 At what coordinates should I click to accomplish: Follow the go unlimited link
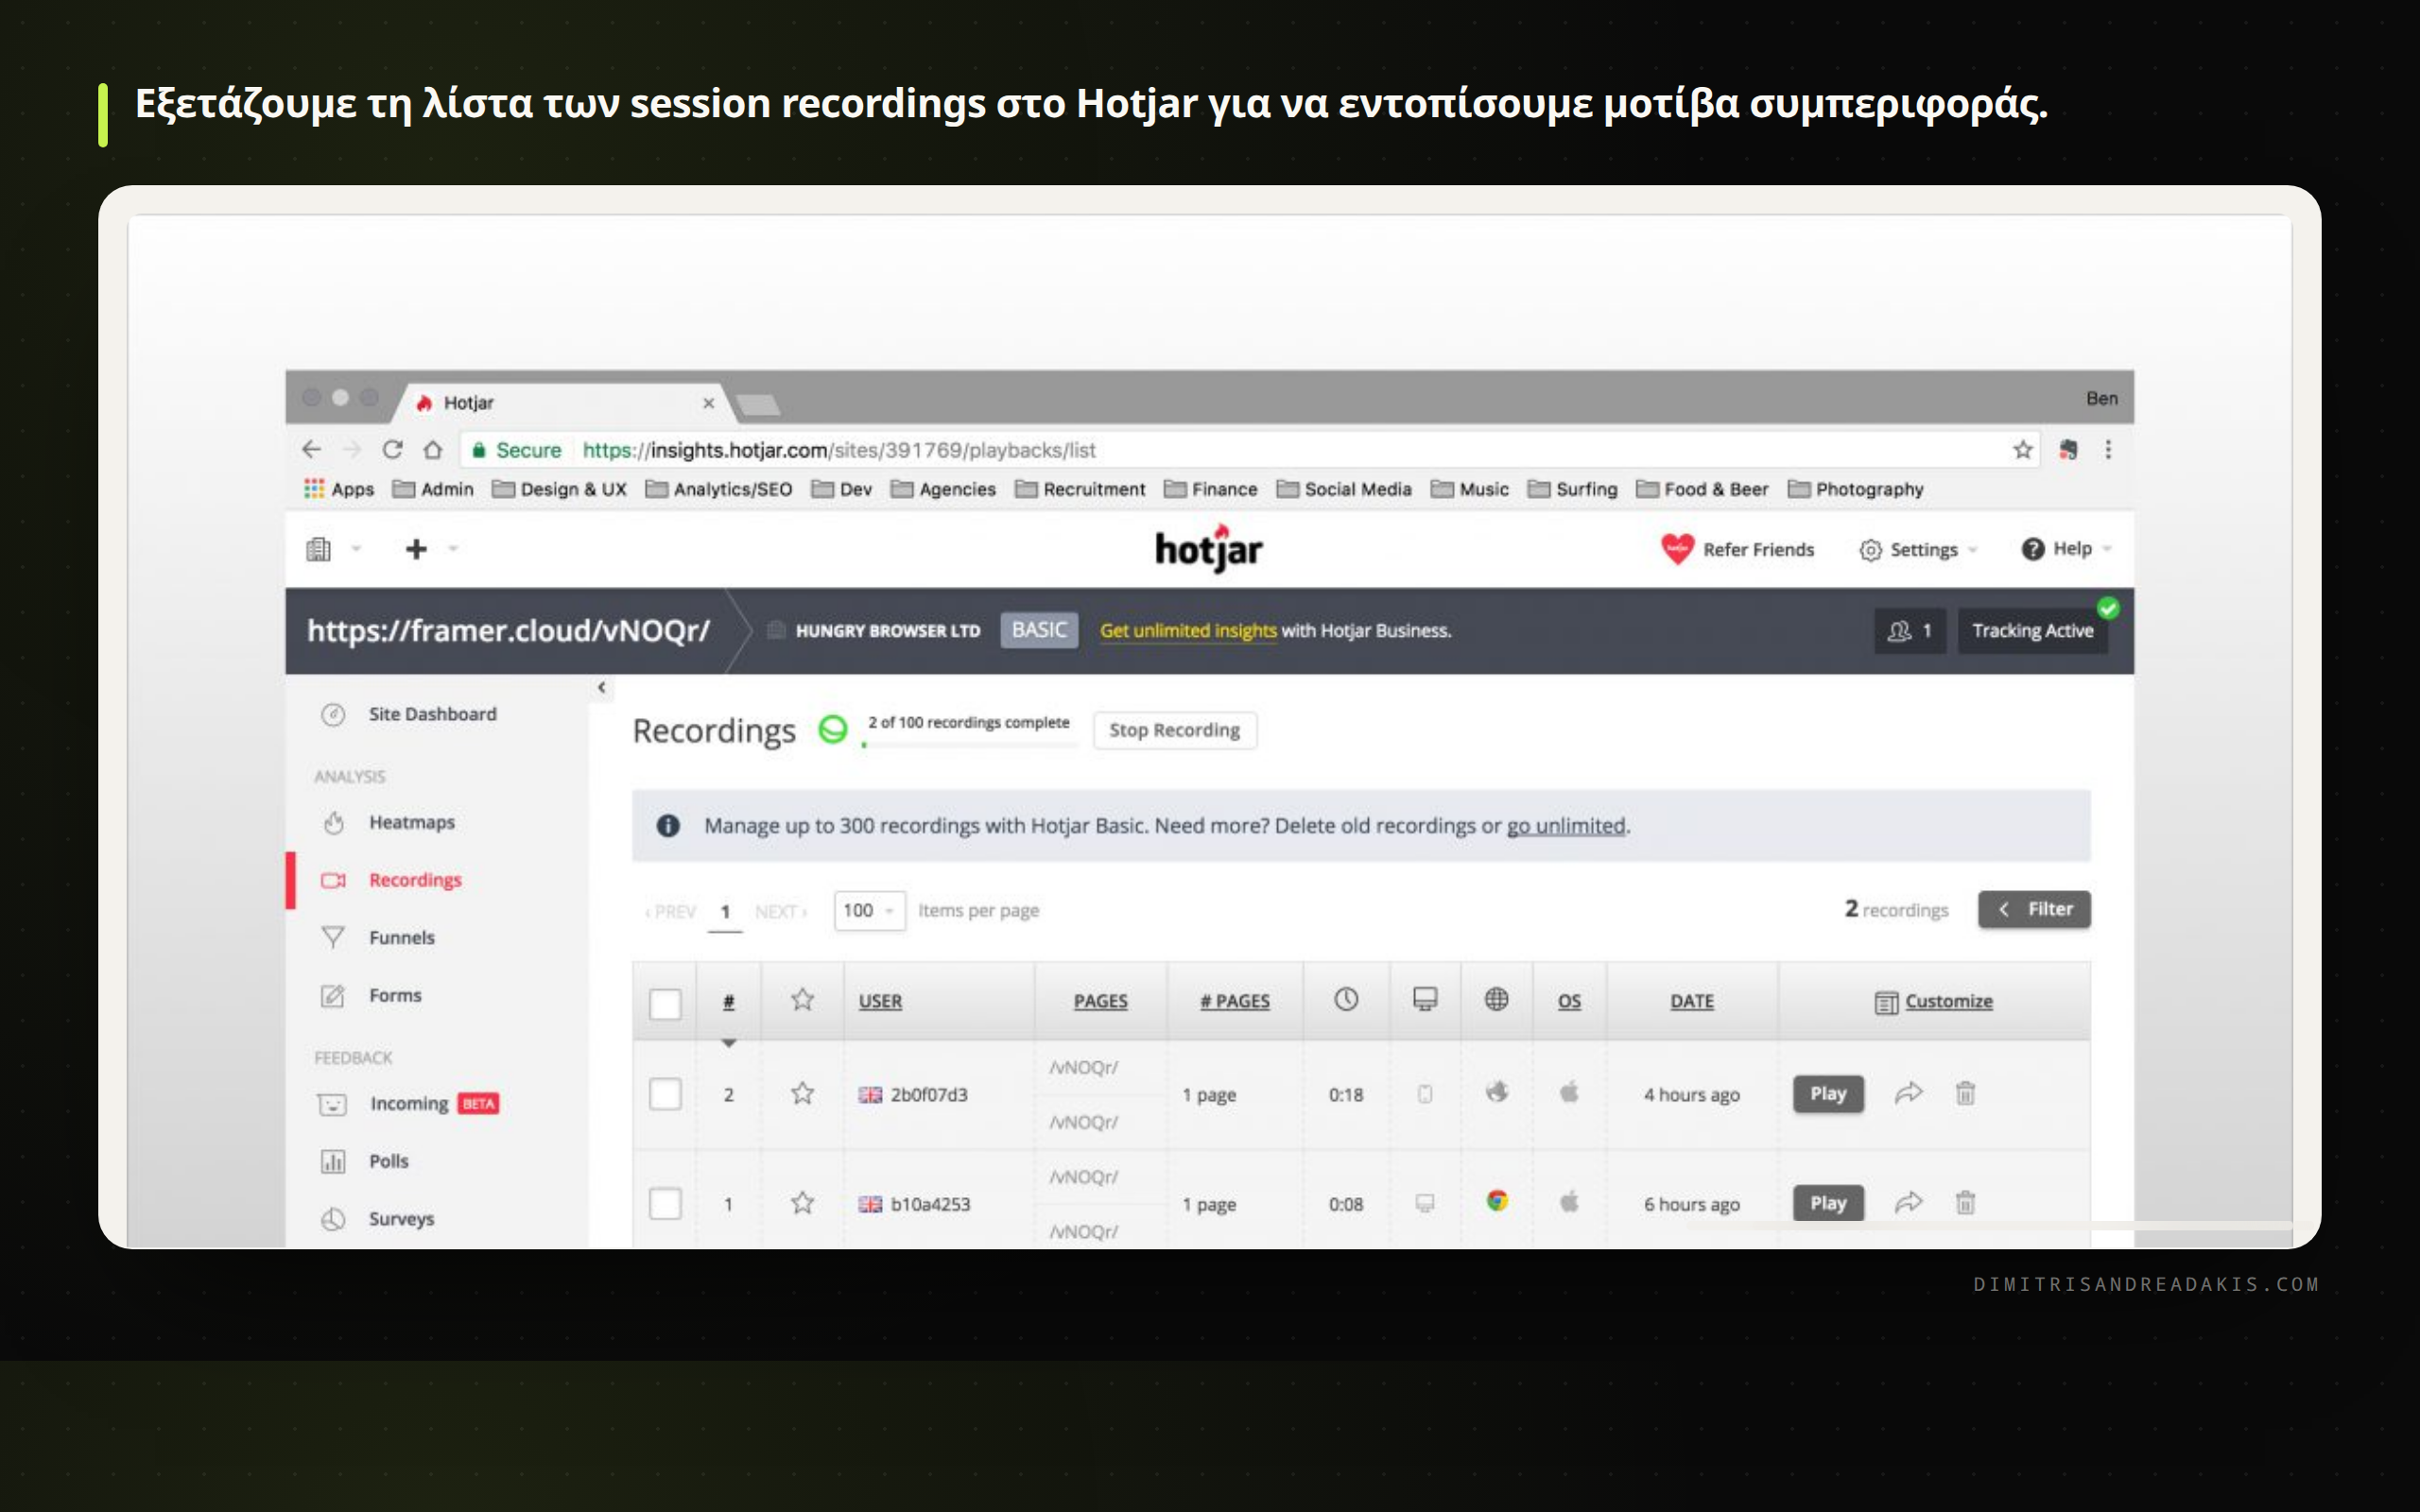click(1566, 826)
